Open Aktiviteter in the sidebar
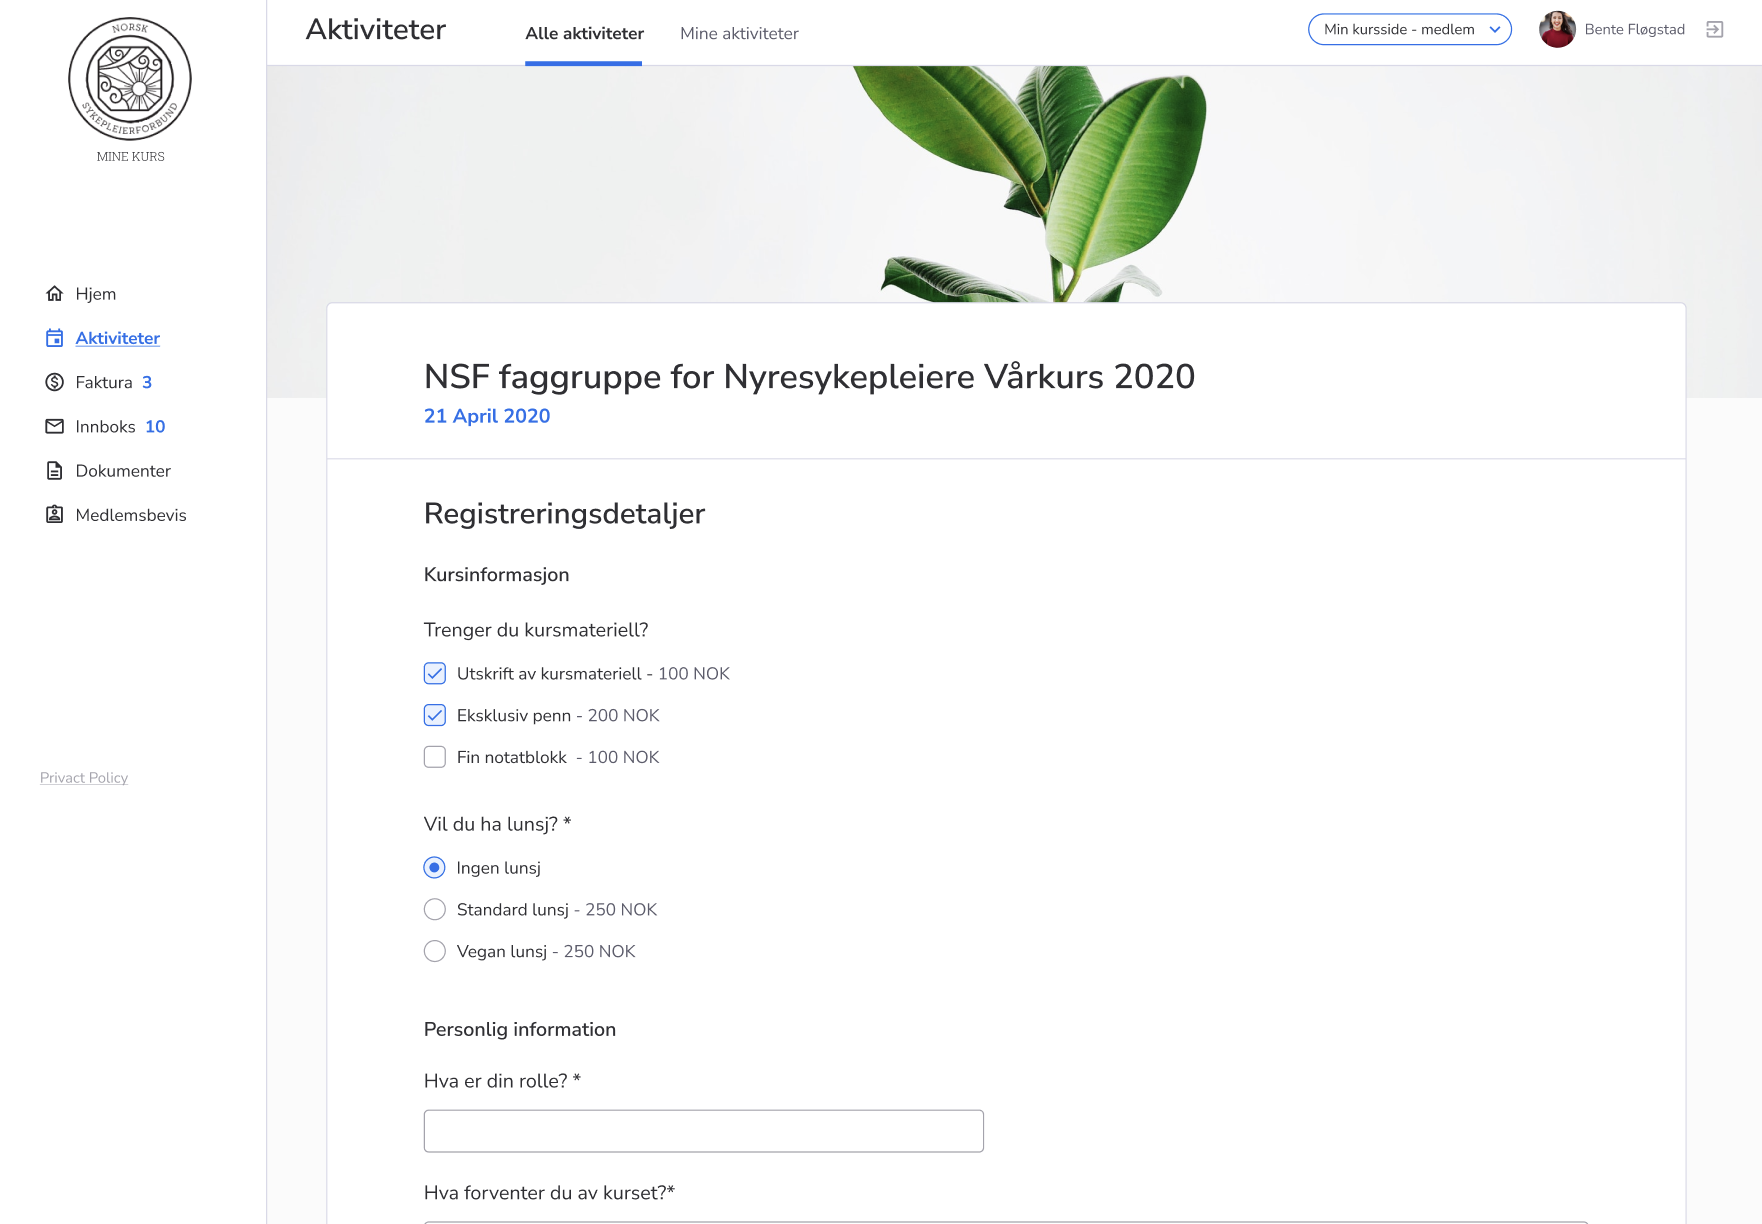 pyautogui.click(x=118, y=338)
